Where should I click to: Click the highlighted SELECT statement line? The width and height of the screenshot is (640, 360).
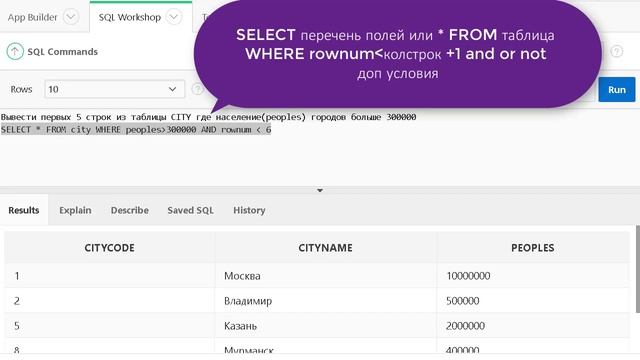[136, 129]
